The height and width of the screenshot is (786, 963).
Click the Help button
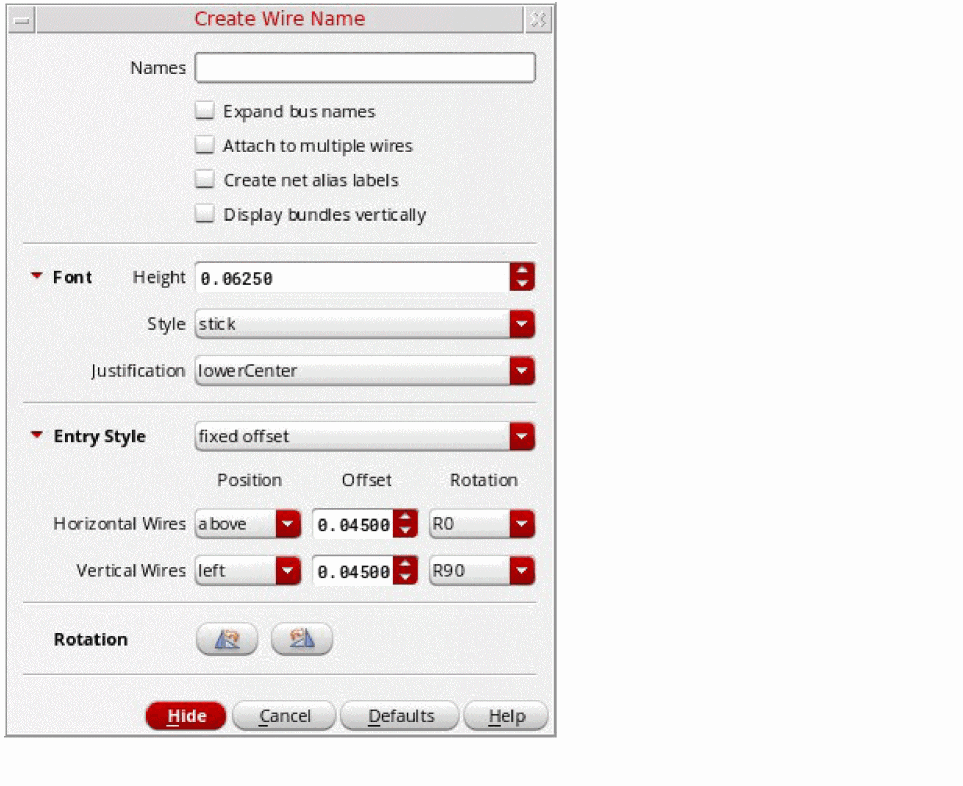coord(506,716)
